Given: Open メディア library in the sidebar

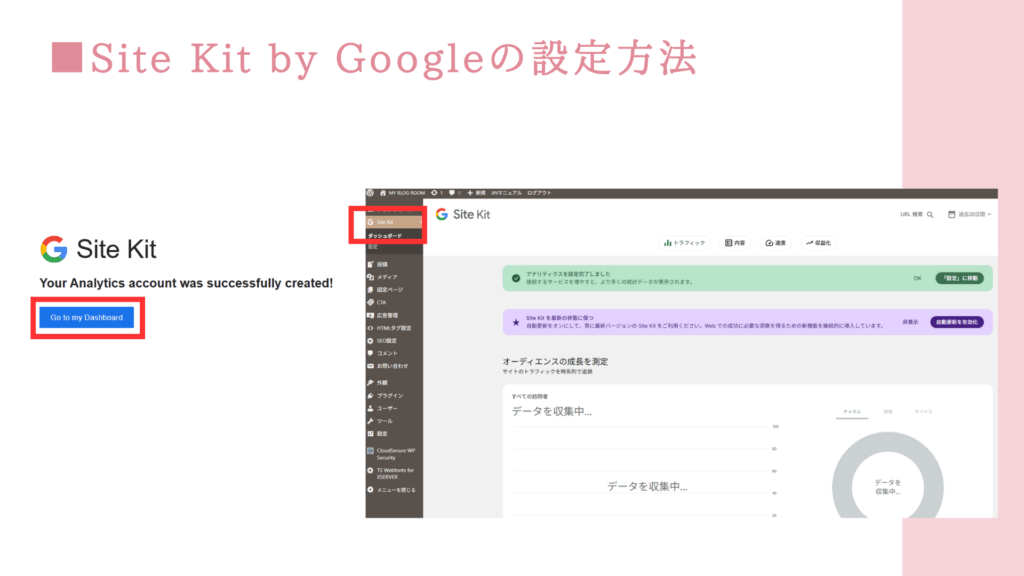Looking at the screenshot, I should tap(386, 276).
